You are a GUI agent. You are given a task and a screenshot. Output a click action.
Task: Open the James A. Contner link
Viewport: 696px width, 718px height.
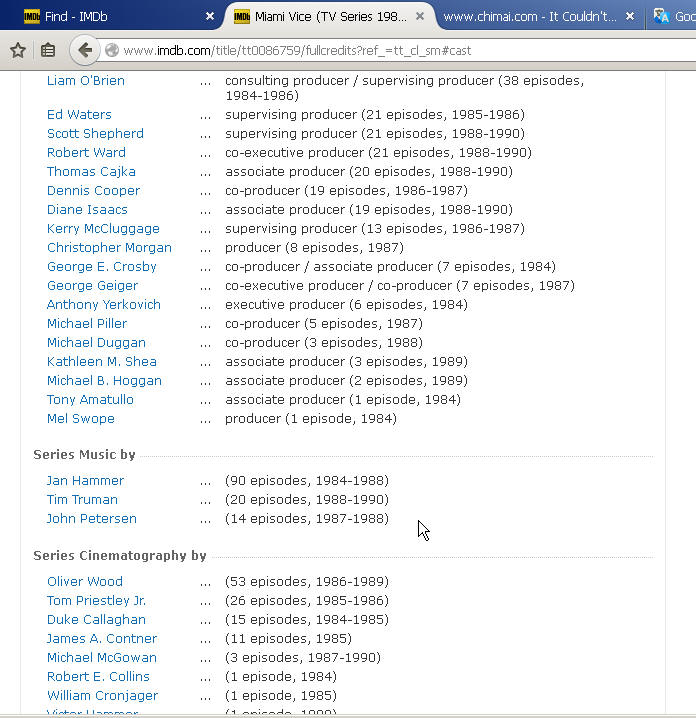pyautogui.click(x=102, y=638)
